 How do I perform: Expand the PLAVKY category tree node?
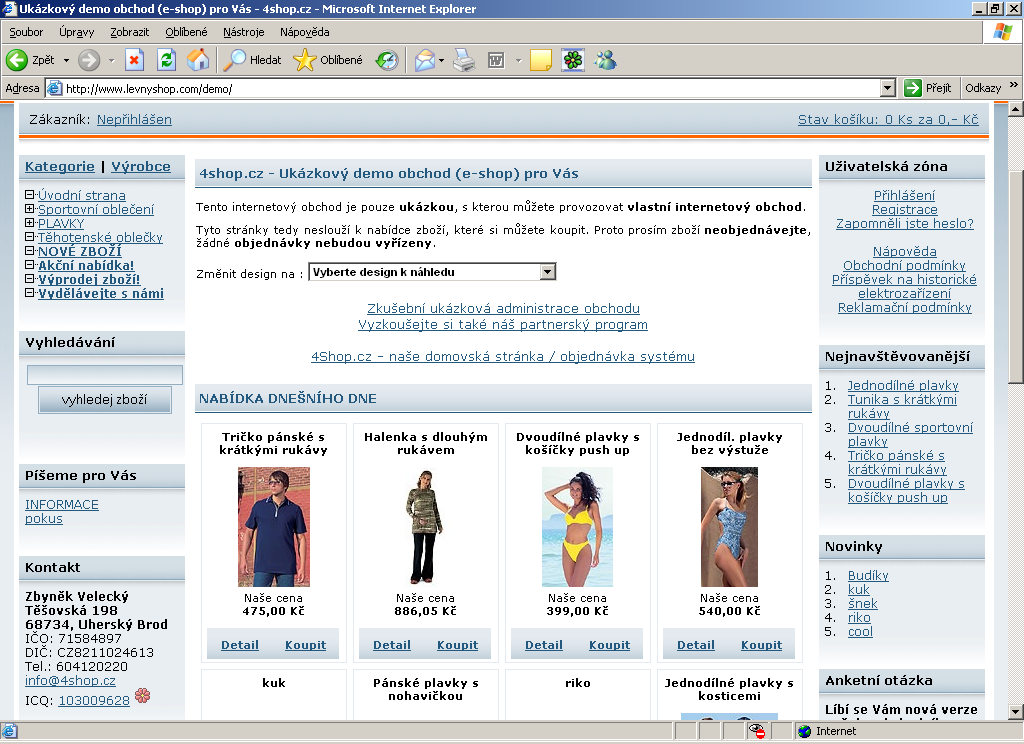[29, 223]
